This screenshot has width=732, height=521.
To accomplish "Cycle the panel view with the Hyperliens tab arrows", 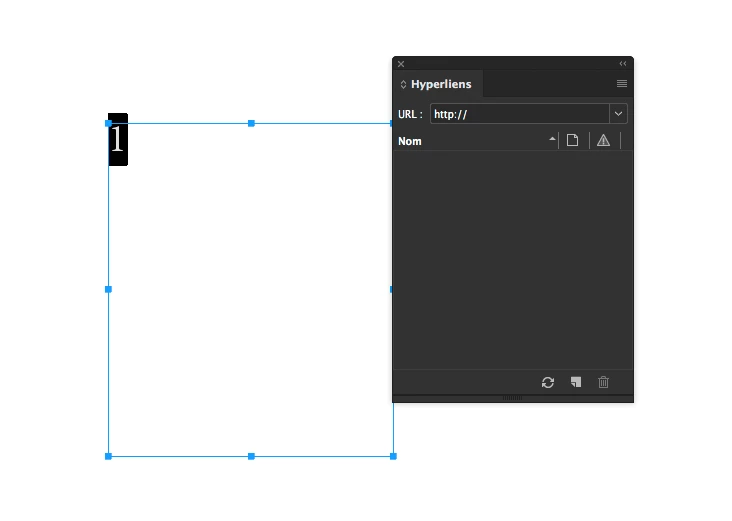I will click(403, 84).
